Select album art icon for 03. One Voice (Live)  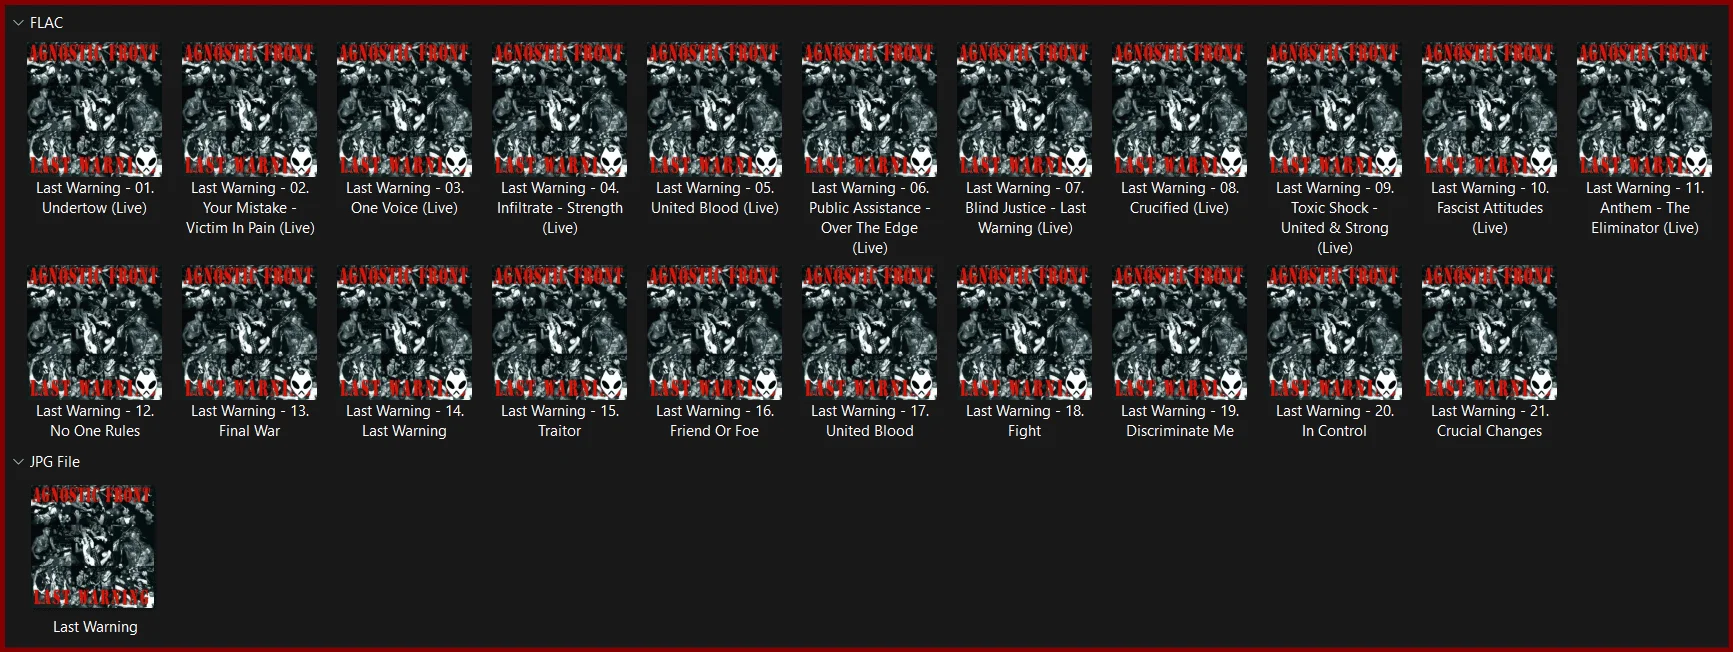(405, 109)
